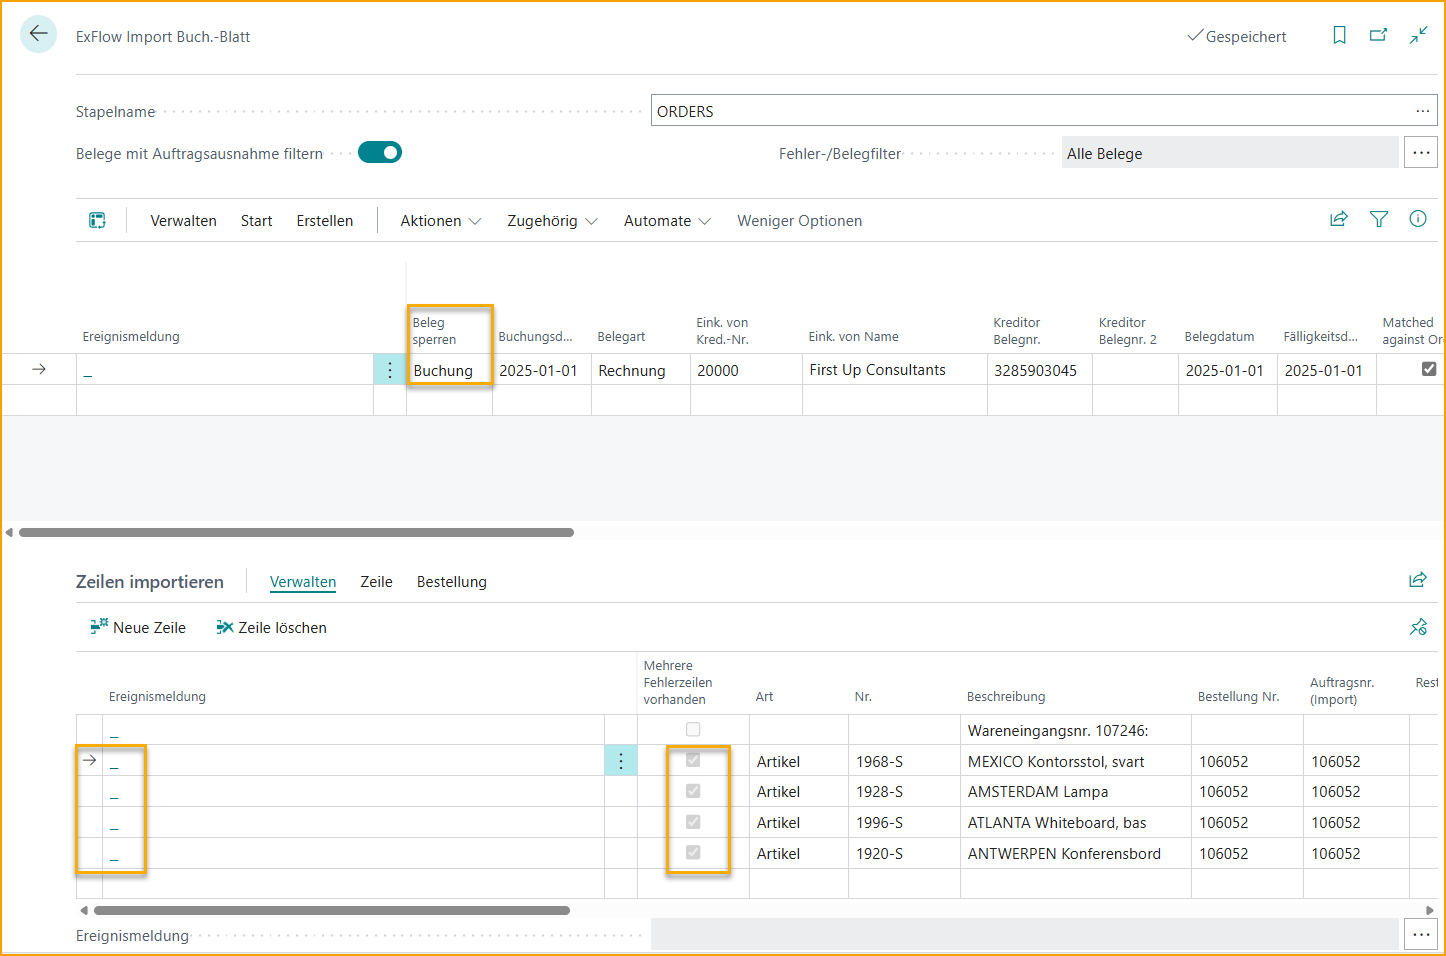Click the pin icon in Zeilen importieren

click(1417, 627)
